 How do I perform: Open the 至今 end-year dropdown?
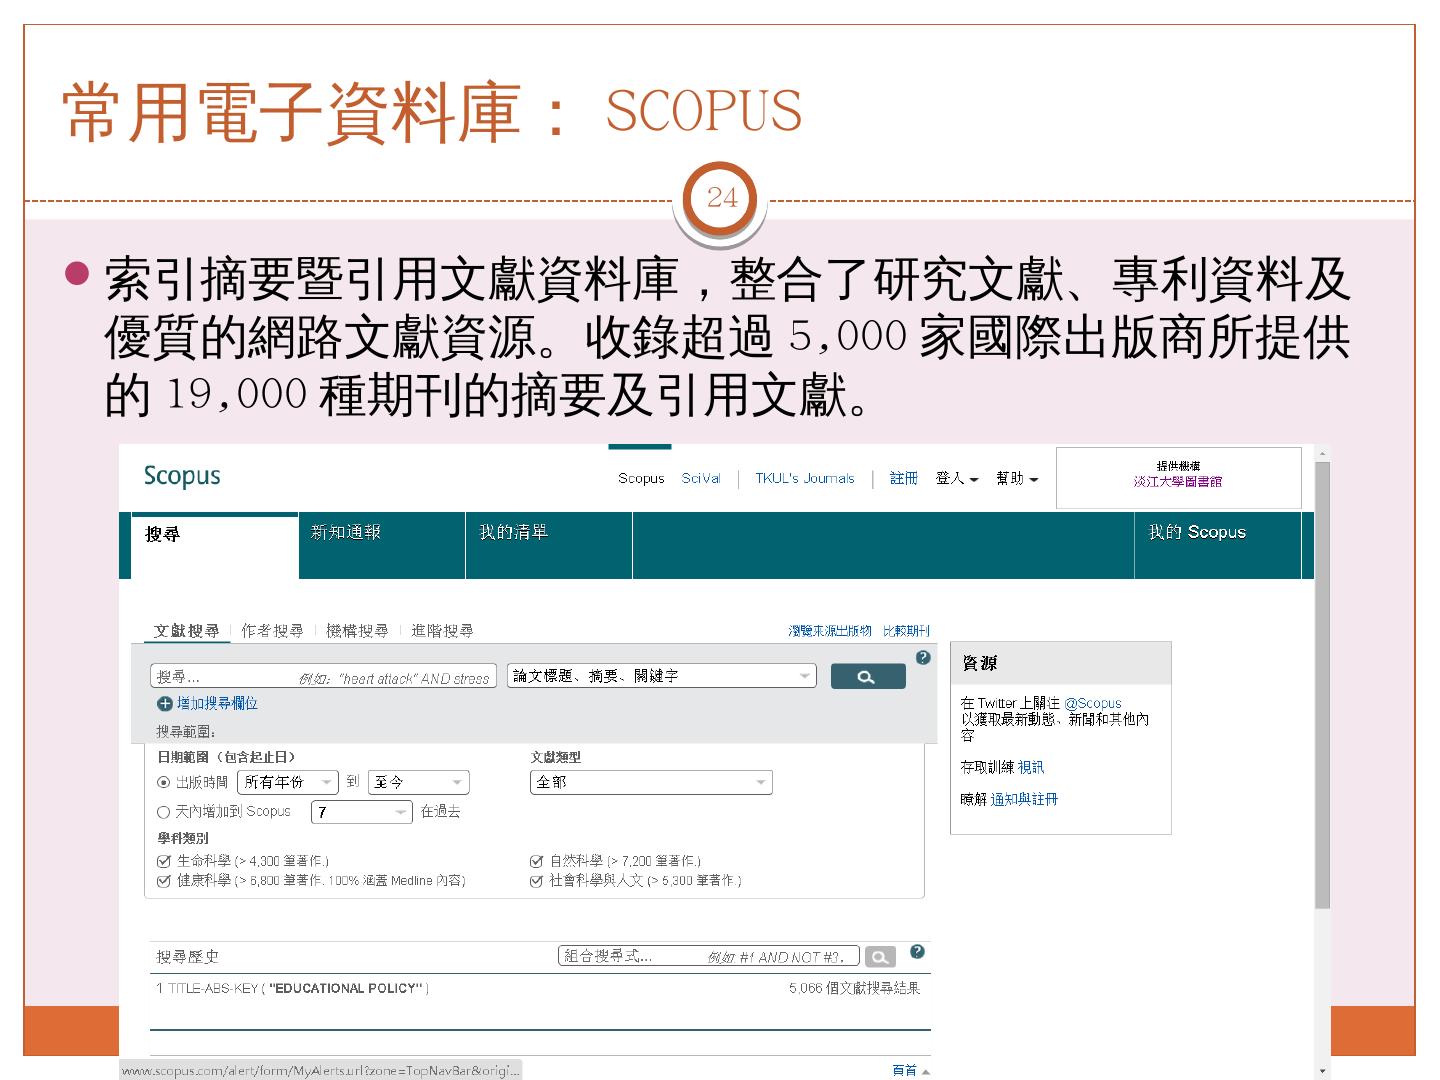(x=419, y=782)
